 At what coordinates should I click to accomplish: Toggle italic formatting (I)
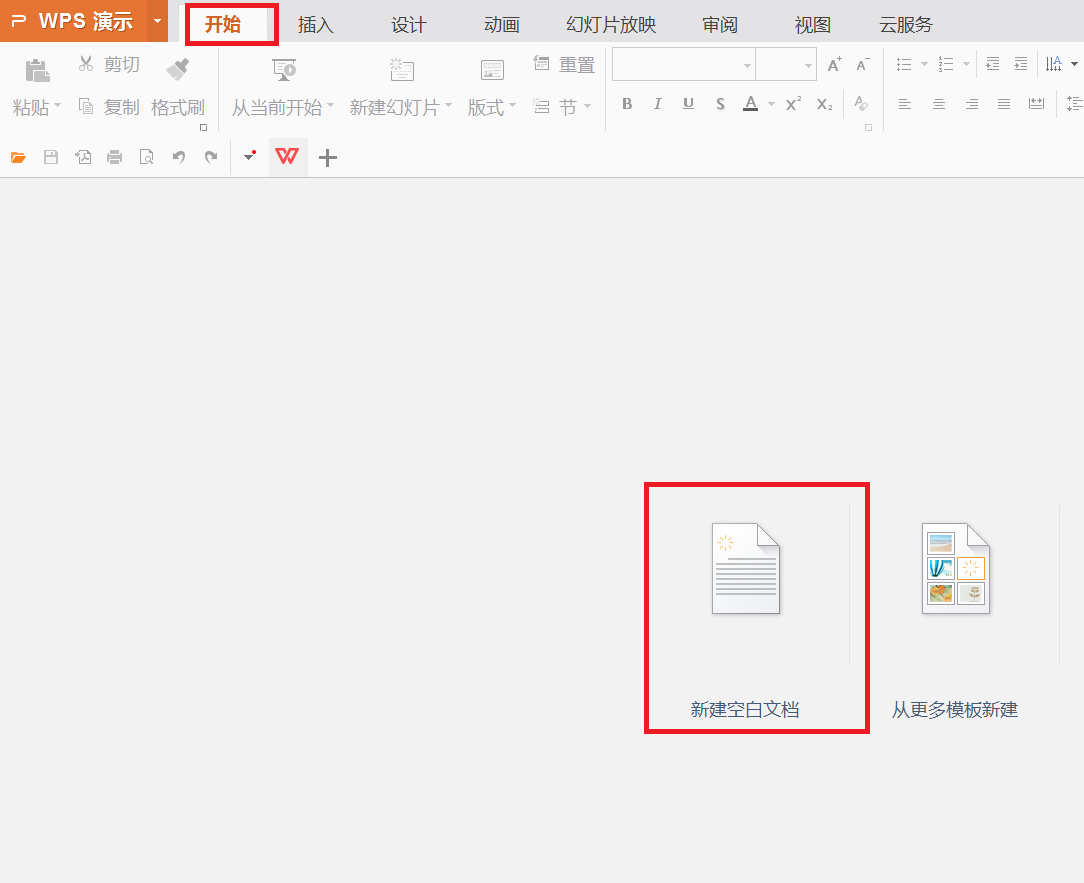(657, 104)
